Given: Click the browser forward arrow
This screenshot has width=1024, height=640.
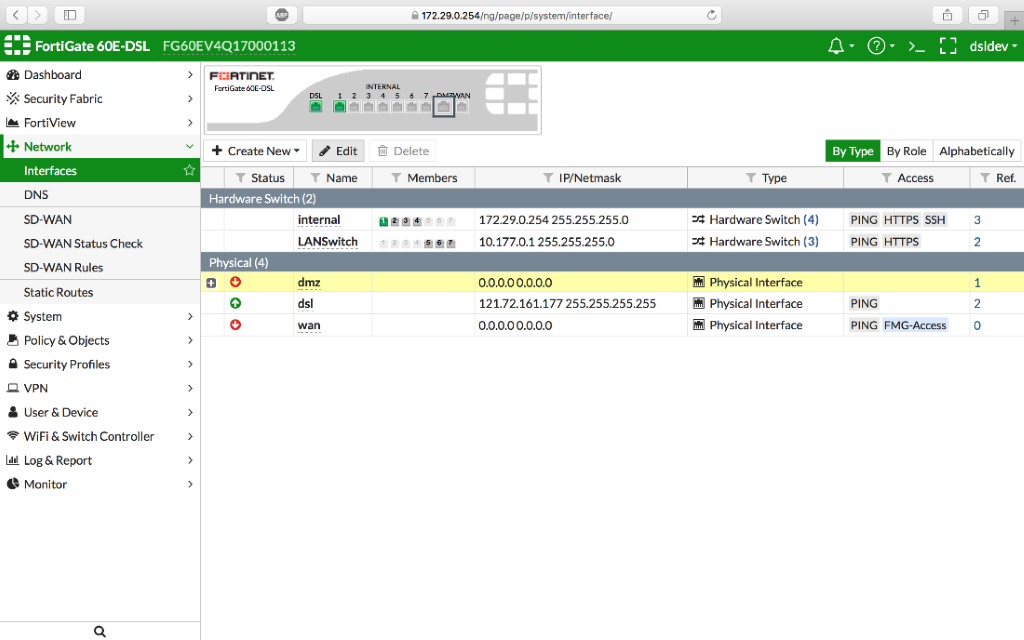Looking at the screenshot, I should point(37,14).
